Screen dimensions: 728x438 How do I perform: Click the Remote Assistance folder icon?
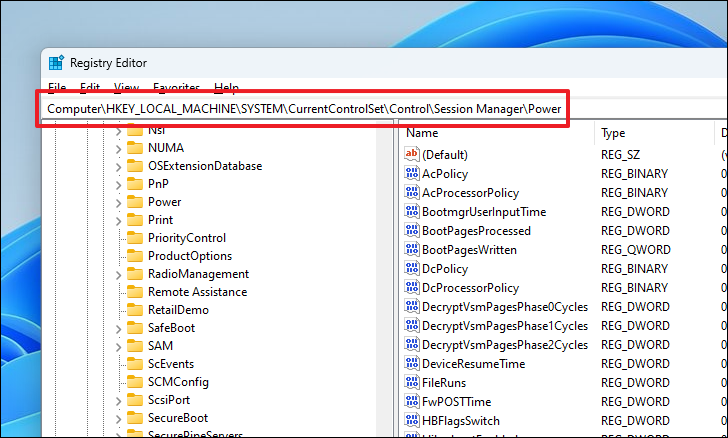coord(135,292)
